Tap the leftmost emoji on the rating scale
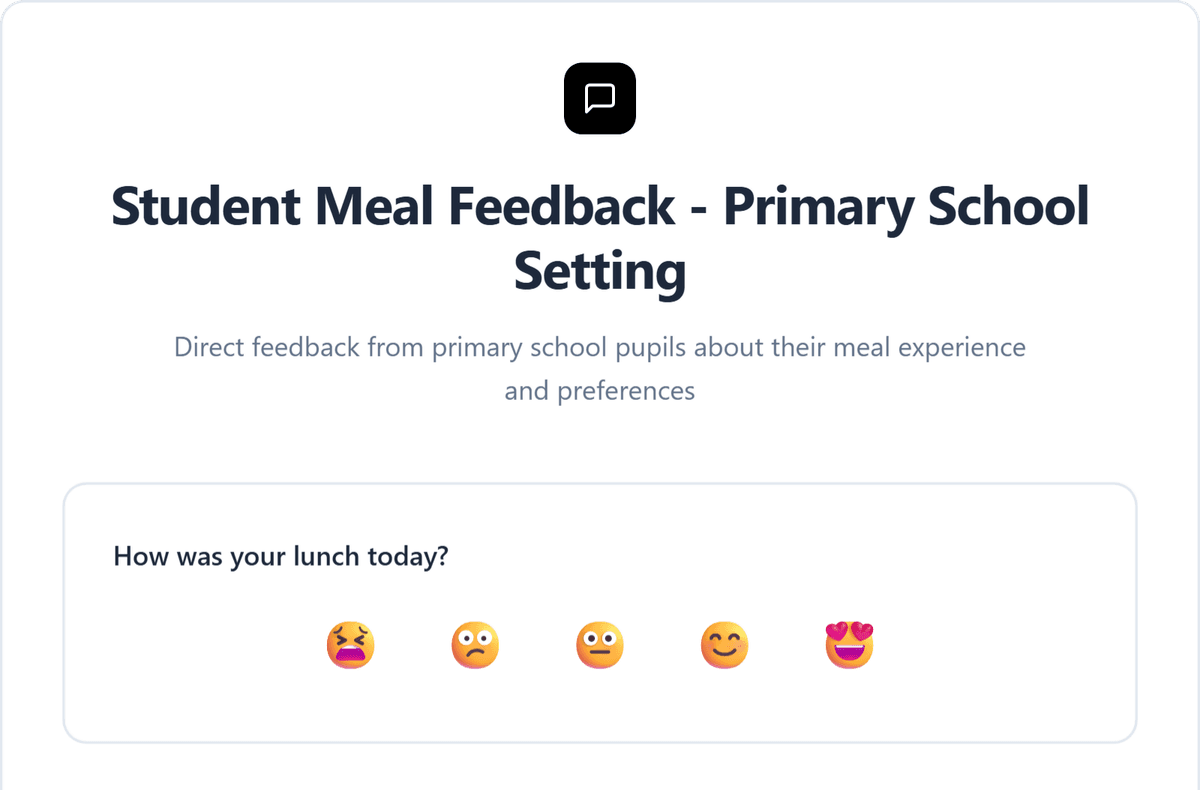 click(350, 645)
